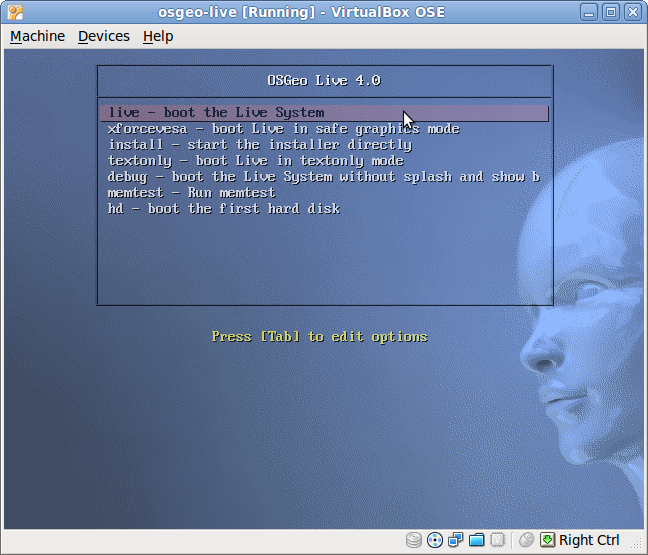Select the xforcevesa safe graphics mode entry
The image size is (648, 555).
(x=283, y=129)
